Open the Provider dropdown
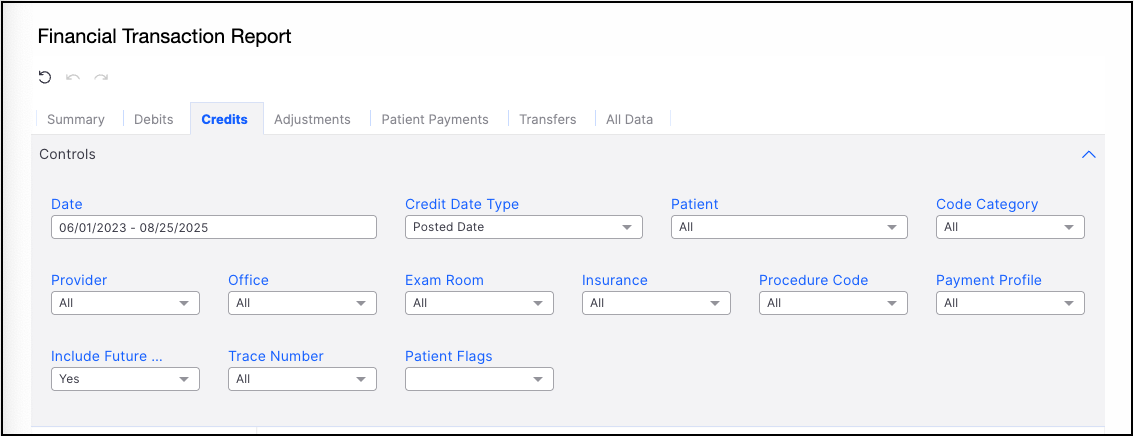Viewport: 1134px width, 436px height. (x=125, y=303)
